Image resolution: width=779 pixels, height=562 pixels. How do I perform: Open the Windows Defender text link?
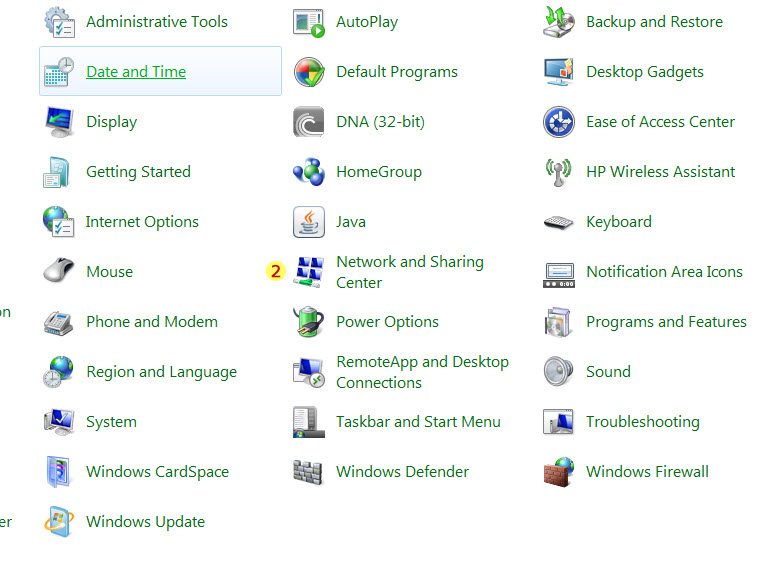[x=402, y=472]
